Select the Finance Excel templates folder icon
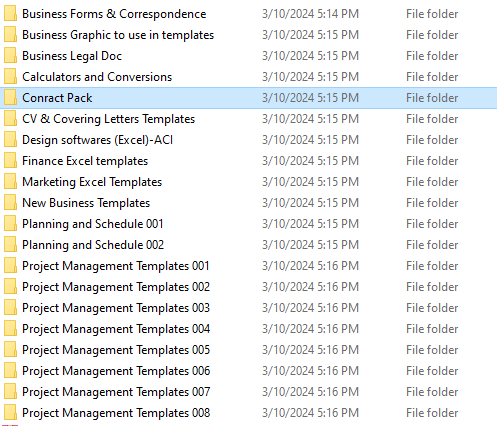This screenshot has height=426, width=497. click(x=10, y=161)
